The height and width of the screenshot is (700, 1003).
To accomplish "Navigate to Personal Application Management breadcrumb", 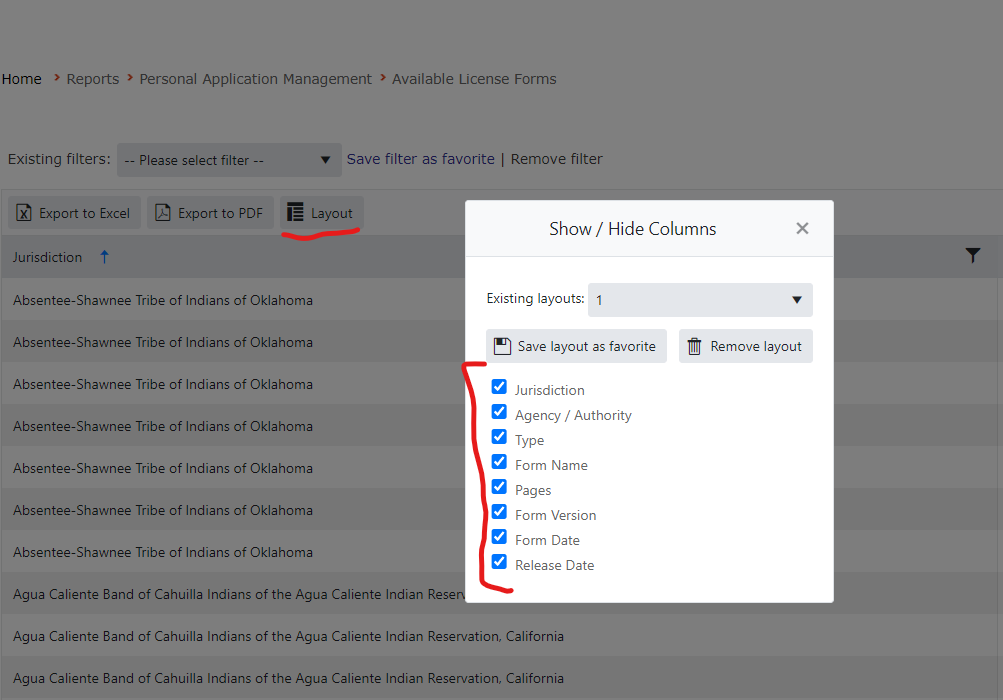I will coord(255,79).
